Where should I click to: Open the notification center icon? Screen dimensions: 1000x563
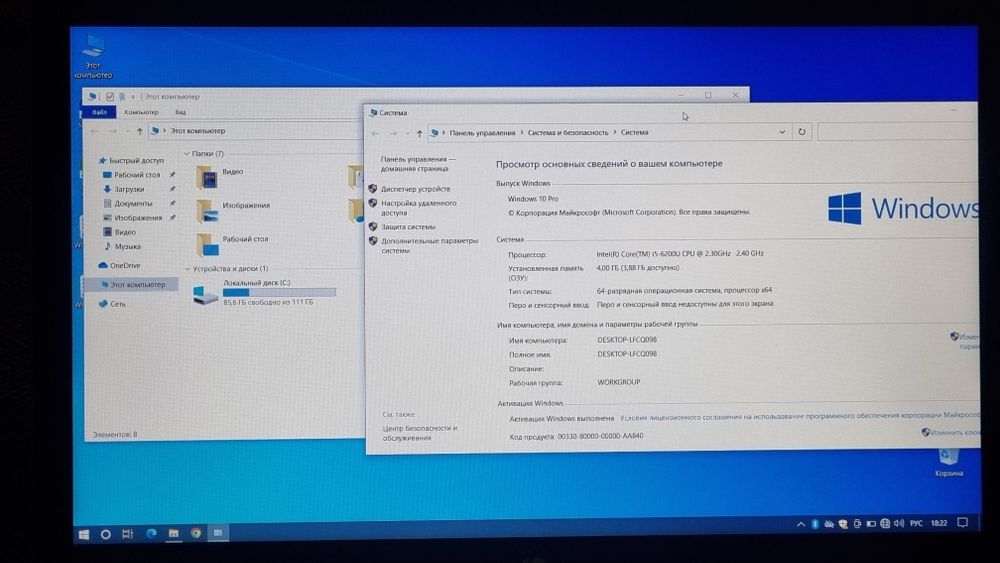coord(963,523)
